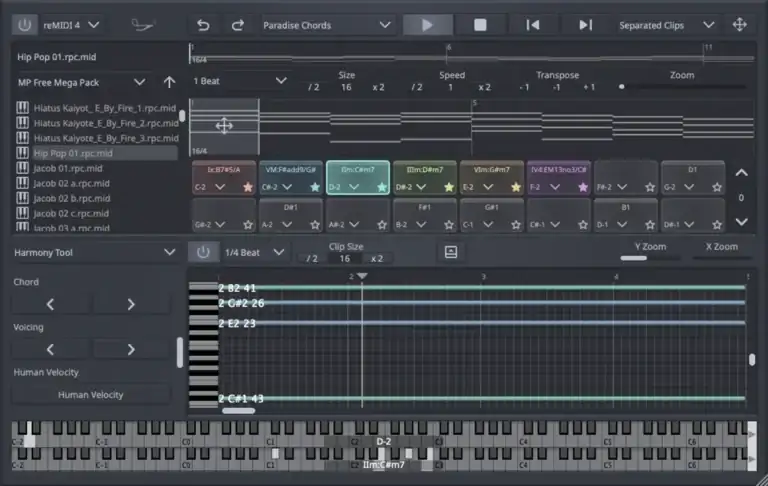Toggle favorite star on D-2 pad
768x486 pixels.
click(382, 187)
